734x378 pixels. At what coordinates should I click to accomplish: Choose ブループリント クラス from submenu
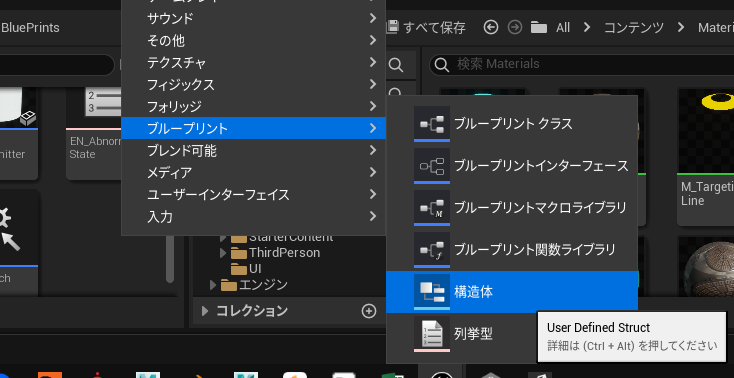pos(512,124)
